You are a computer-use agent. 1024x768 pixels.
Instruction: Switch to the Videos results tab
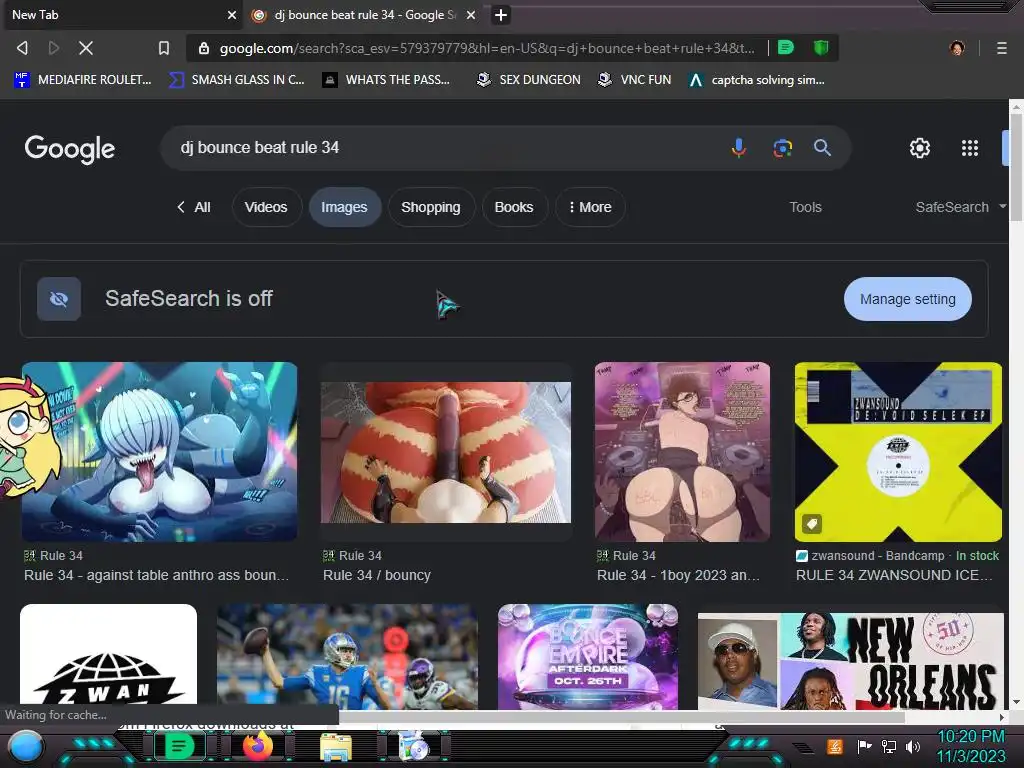coord(266,207)
